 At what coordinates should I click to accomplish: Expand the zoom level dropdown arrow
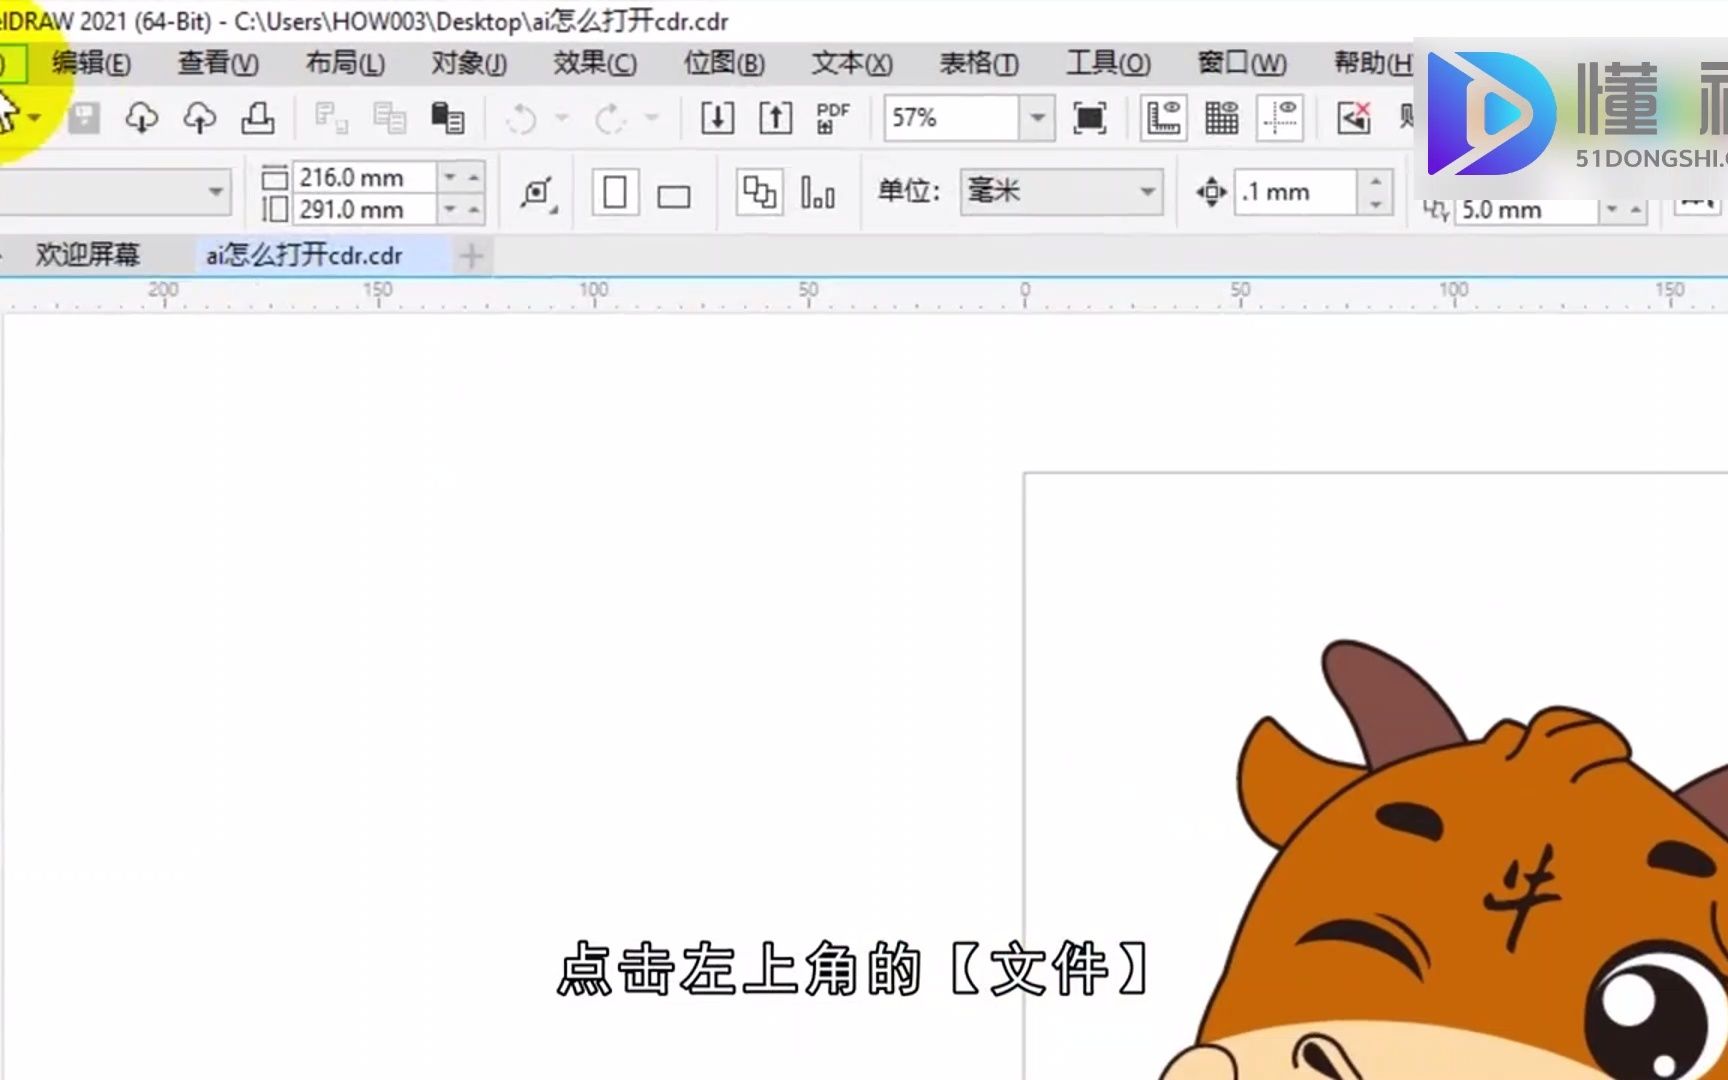coord(1037,118)
